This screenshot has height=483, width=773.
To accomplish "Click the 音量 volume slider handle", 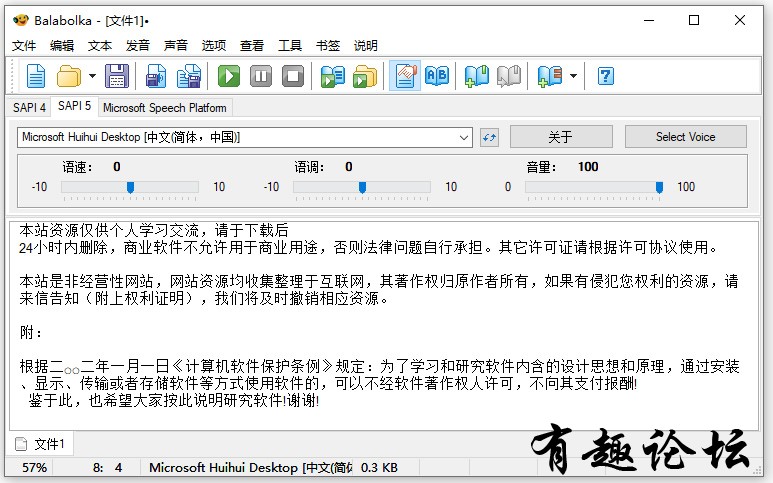I will click(x=659, y=187).
